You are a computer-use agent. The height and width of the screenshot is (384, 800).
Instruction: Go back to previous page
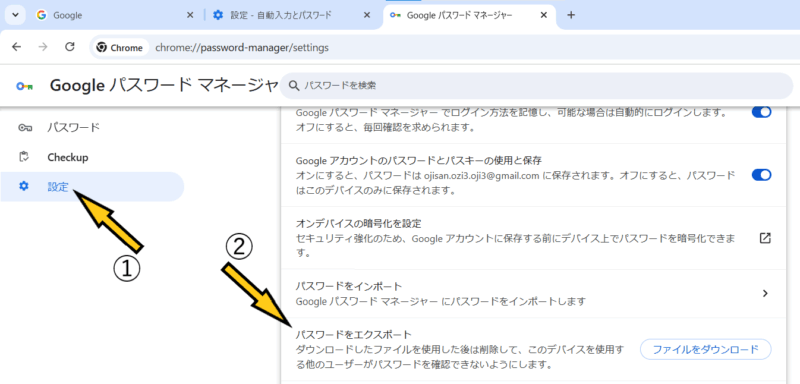tap(17, 47)
